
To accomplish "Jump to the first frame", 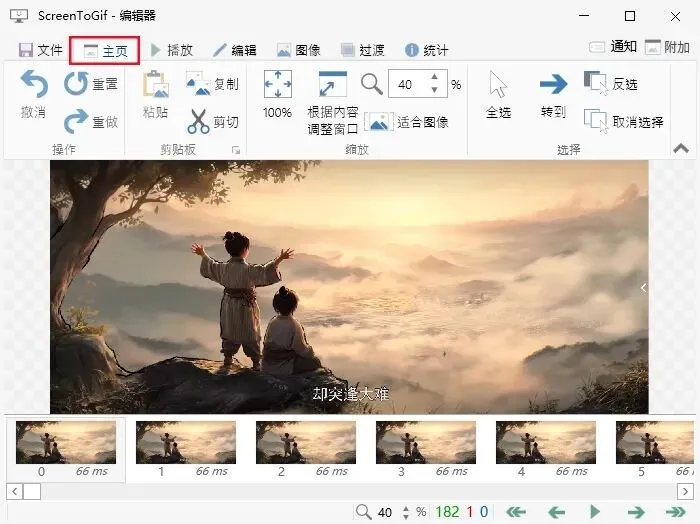I will click(x=516, y=512).
